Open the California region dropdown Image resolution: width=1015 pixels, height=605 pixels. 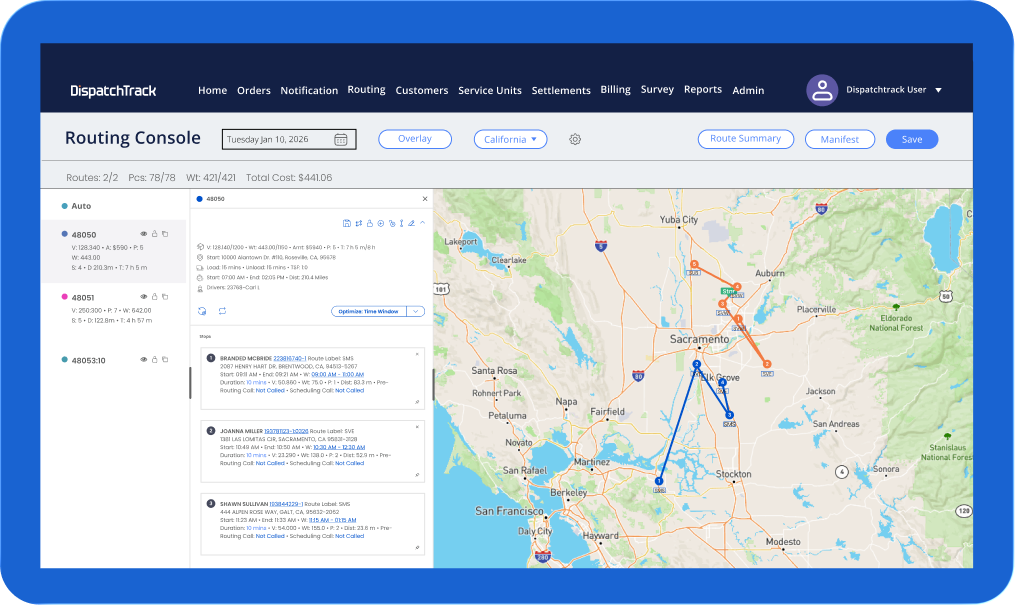(510, 139)
